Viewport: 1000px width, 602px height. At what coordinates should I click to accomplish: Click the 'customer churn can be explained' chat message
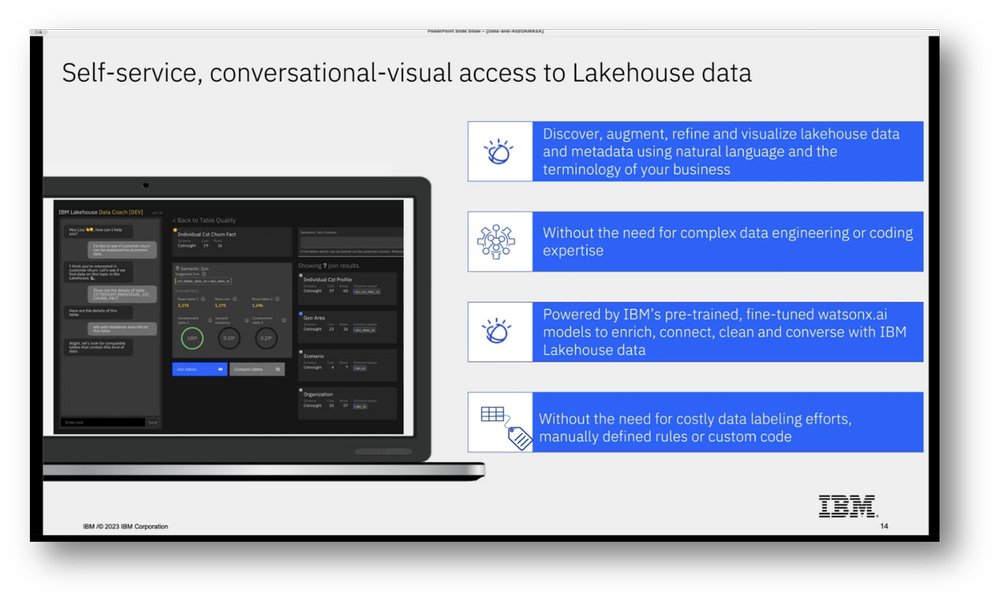tap(122, 249)
